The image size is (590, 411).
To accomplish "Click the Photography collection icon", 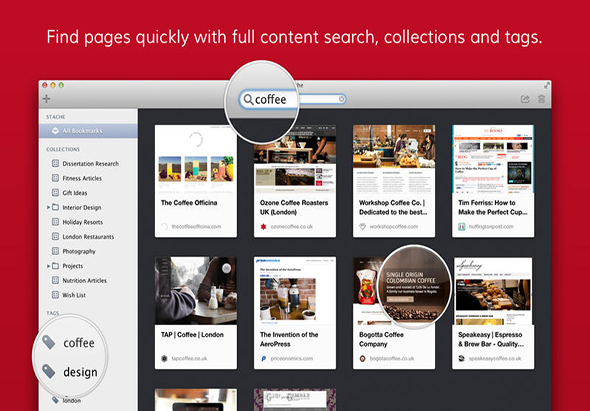I will pos(55,251).
